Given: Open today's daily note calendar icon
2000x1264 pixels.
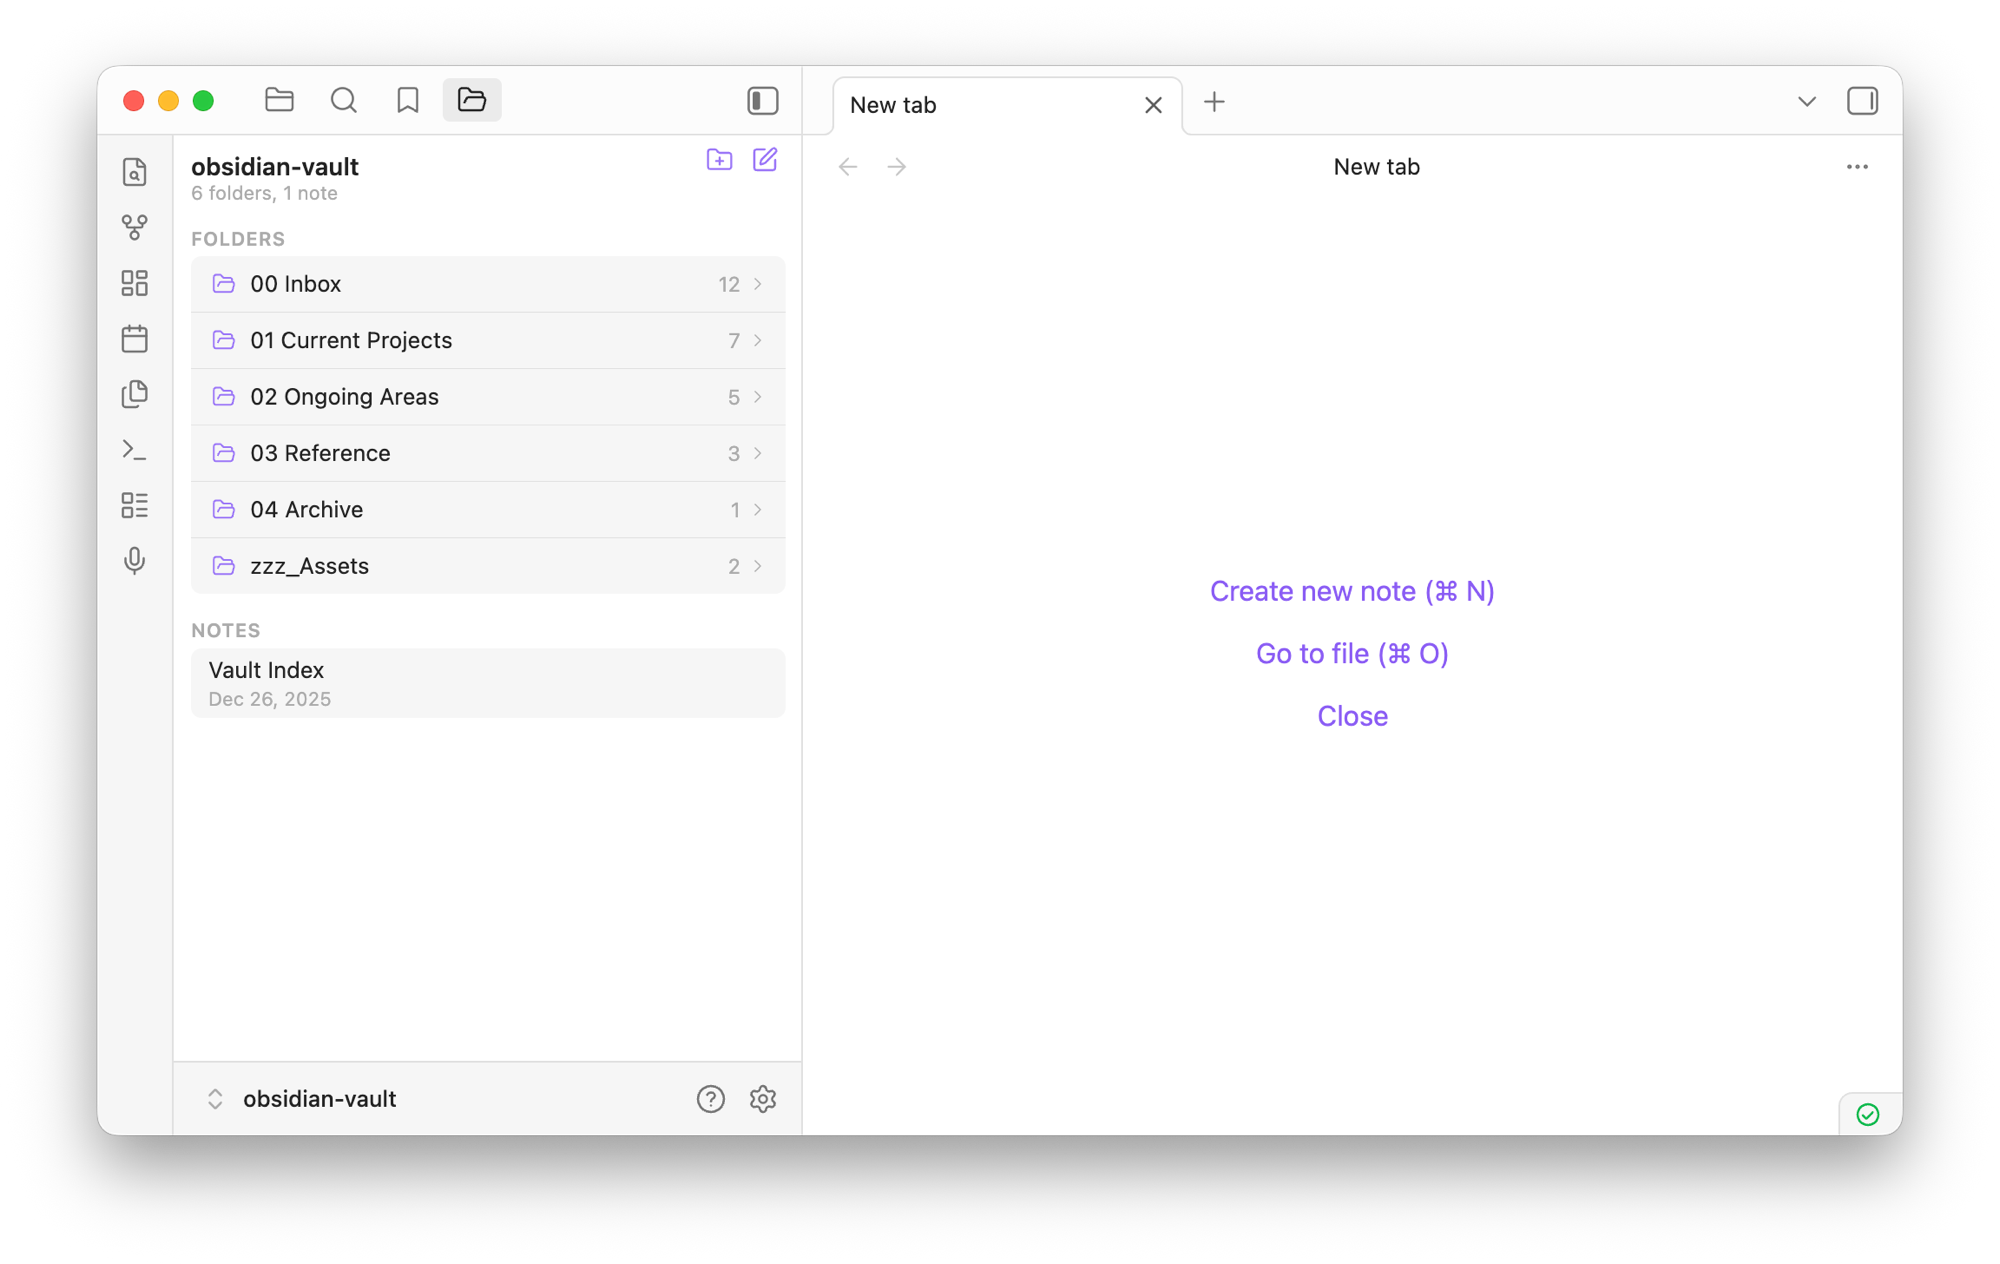Looking at the screenshot, I should (135, 339).
